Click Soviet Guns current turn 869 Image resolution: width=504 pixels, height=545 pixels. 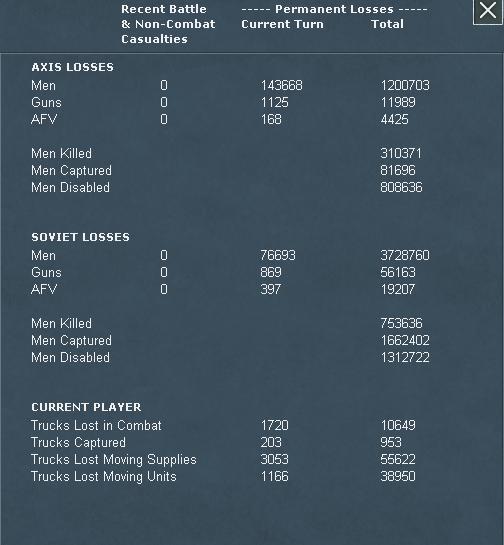[271, 272]
